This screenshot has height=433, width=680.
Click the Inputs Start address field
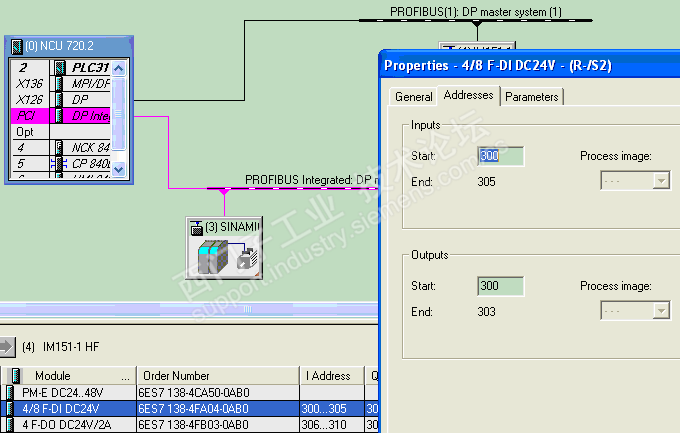point(500,156)
